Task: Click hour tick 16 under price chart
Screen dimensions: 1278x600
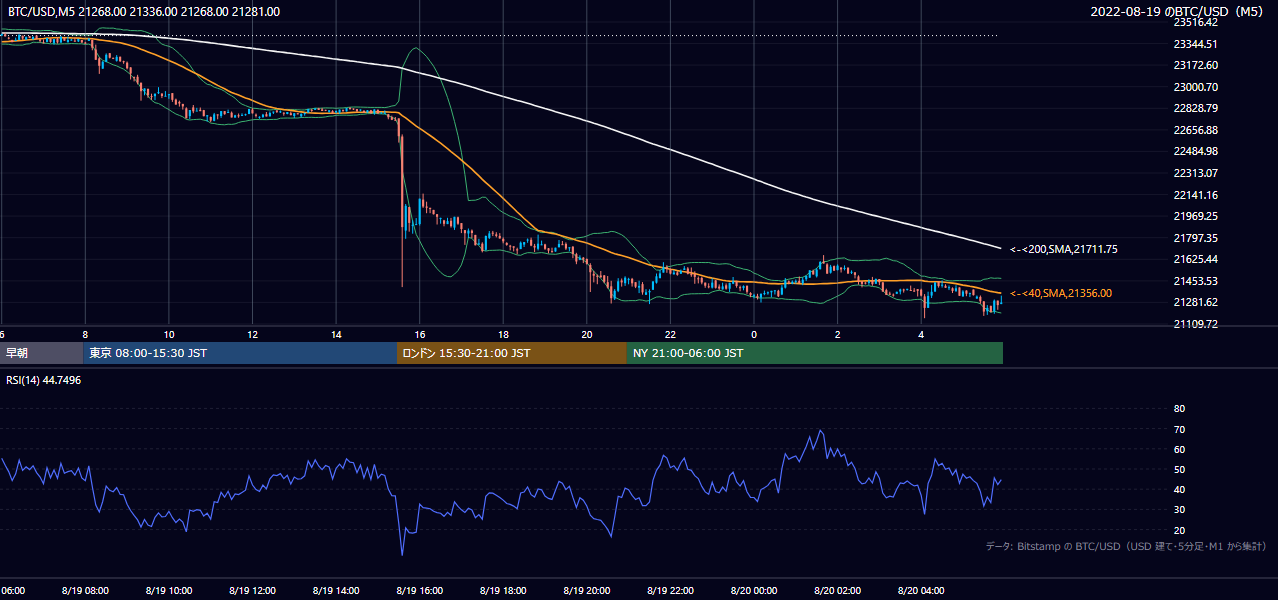Action: pyautogui.click(x=420, y=334)
